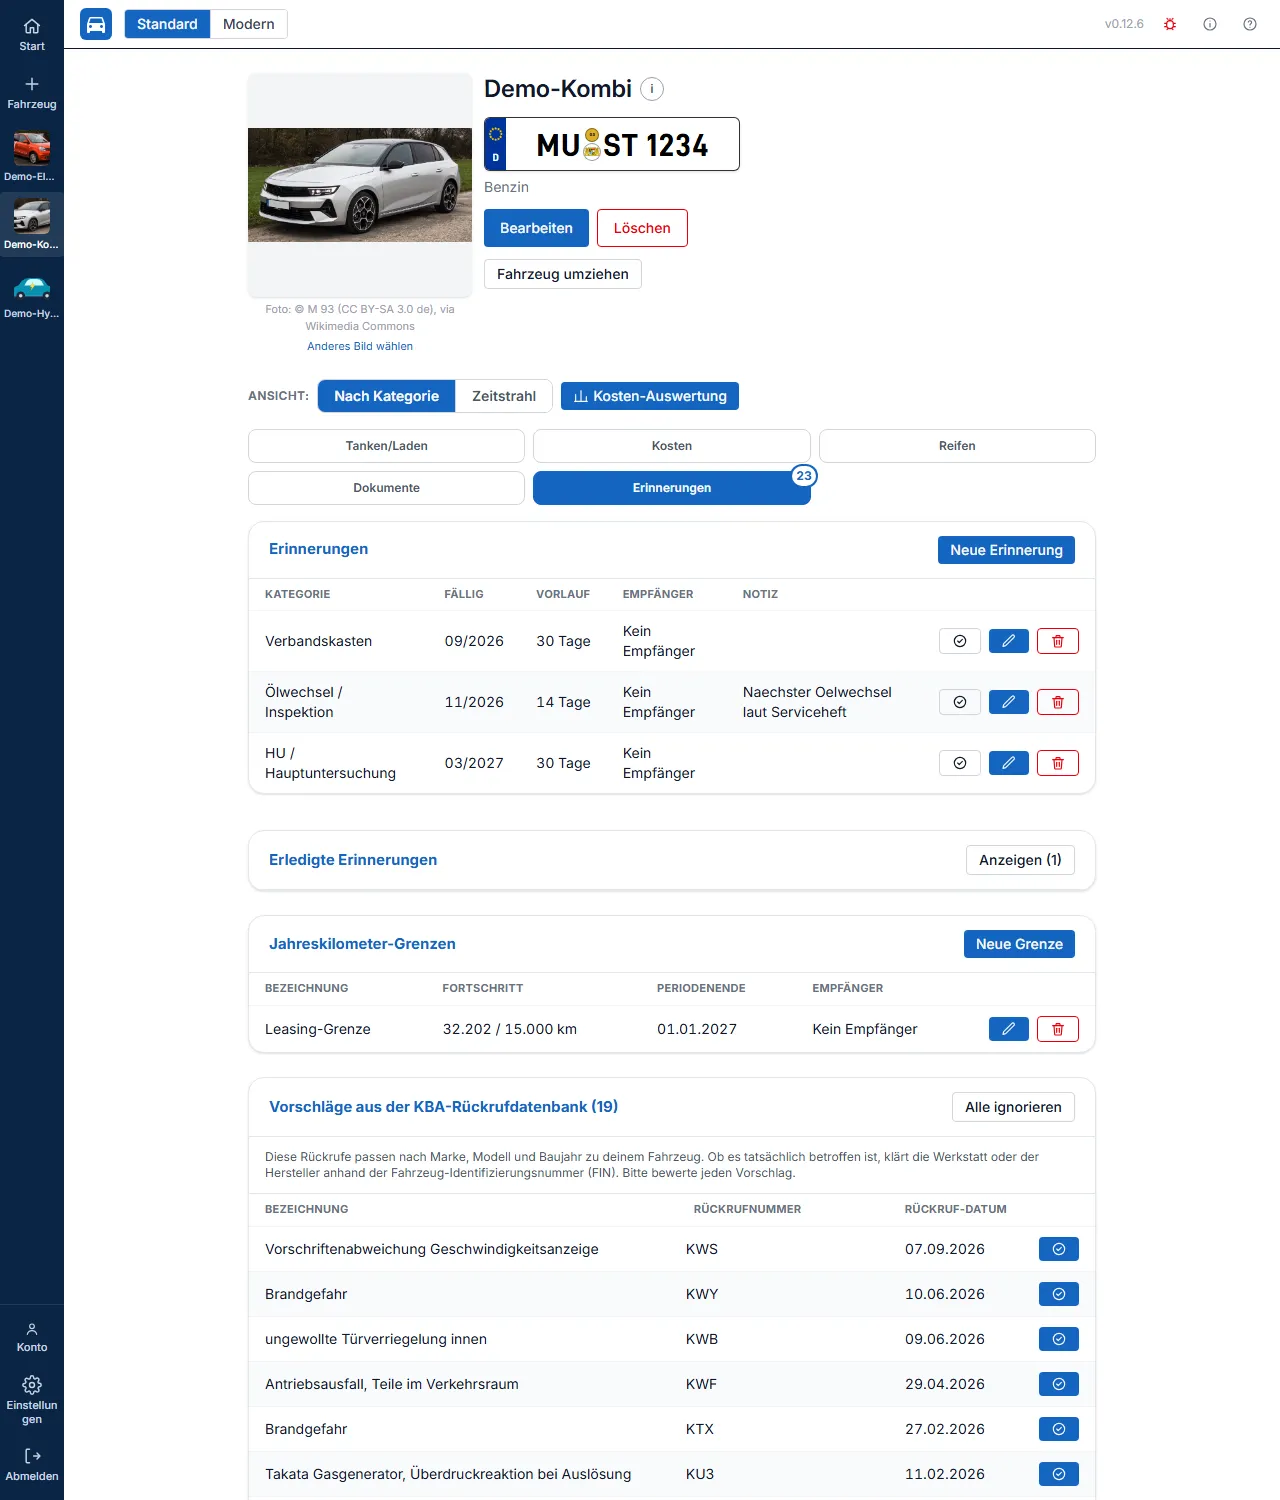The height and width of the screenshot is (1500, 1280).
Task: Switch layout to Modern
Action: [x=249, y=24]
